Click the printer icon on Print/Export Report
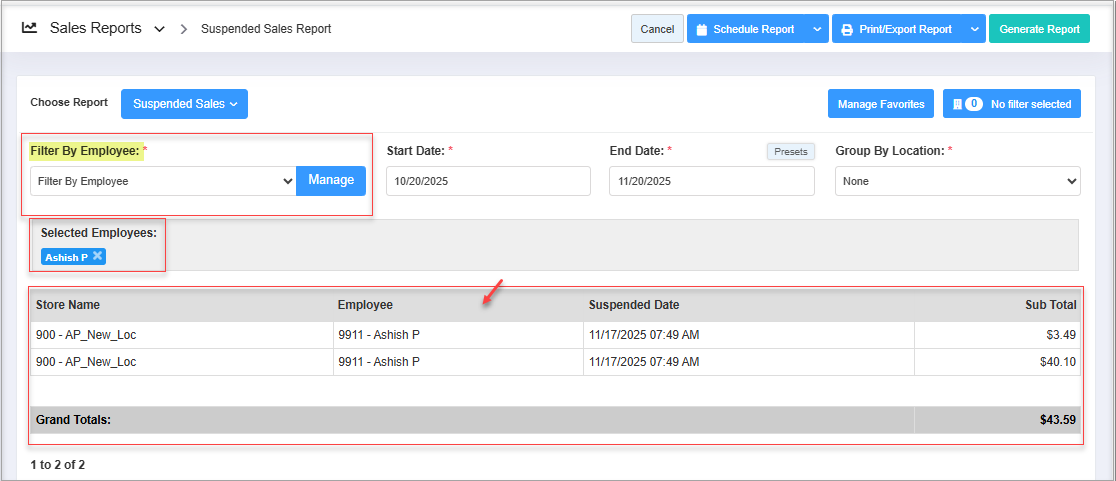Screen dimensions: 1116x481 (846, 29)
